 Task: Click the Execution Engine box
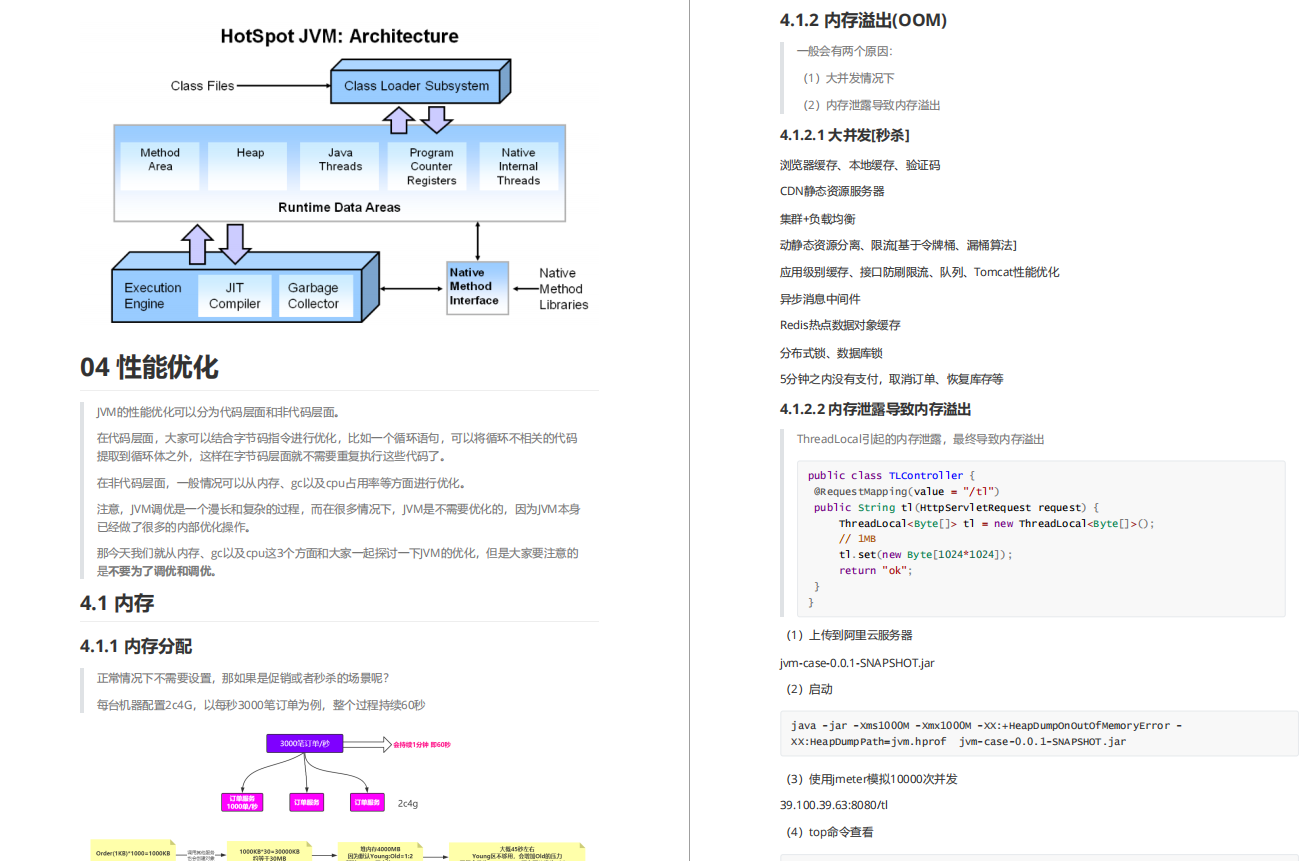pos(152,294)
